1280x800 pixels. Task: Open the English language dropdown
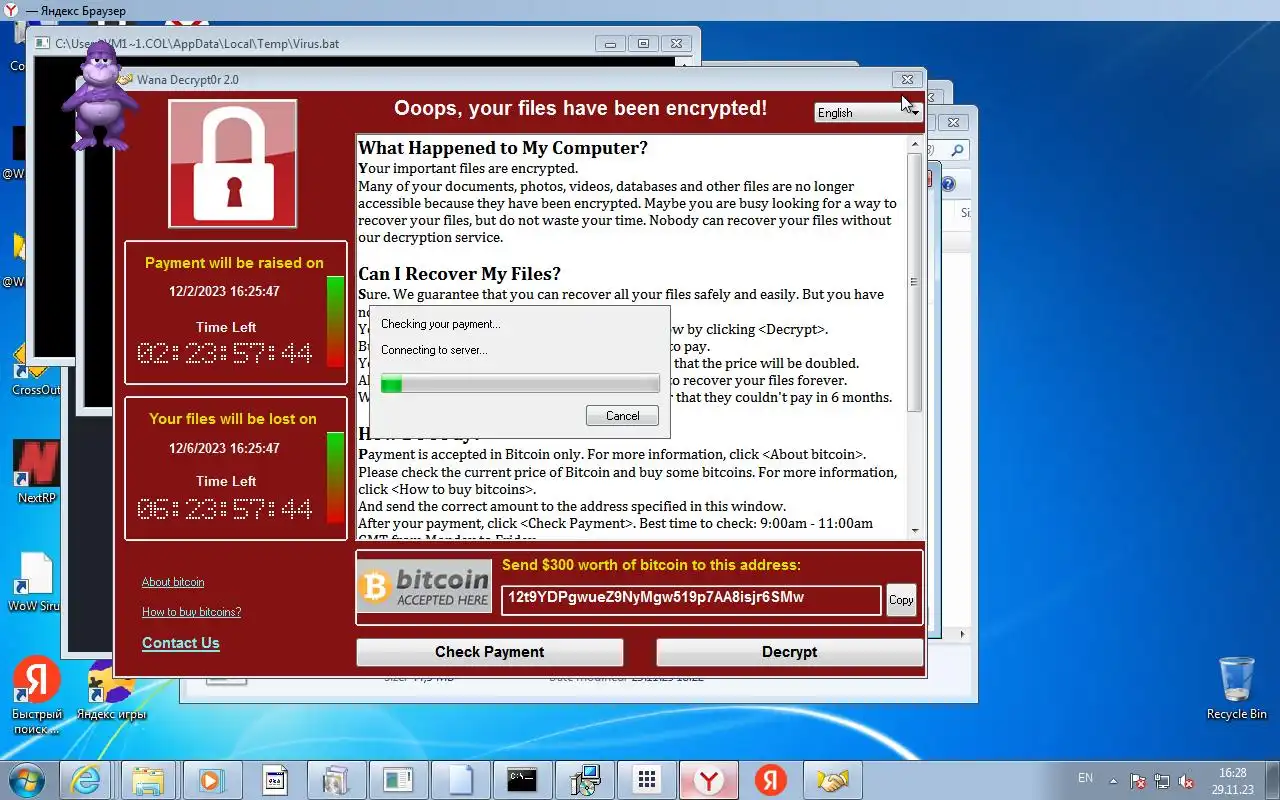[868, 113]
